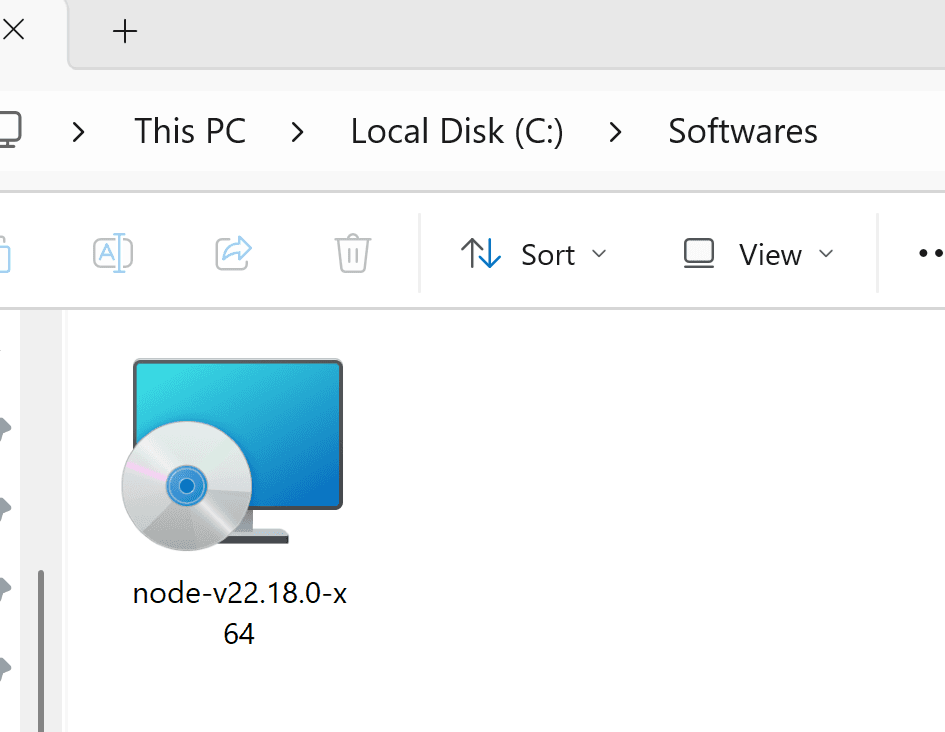This screenshot has height=732, width=945.
Task: Go to This PC breadcrumb
Action: [190, 131]
